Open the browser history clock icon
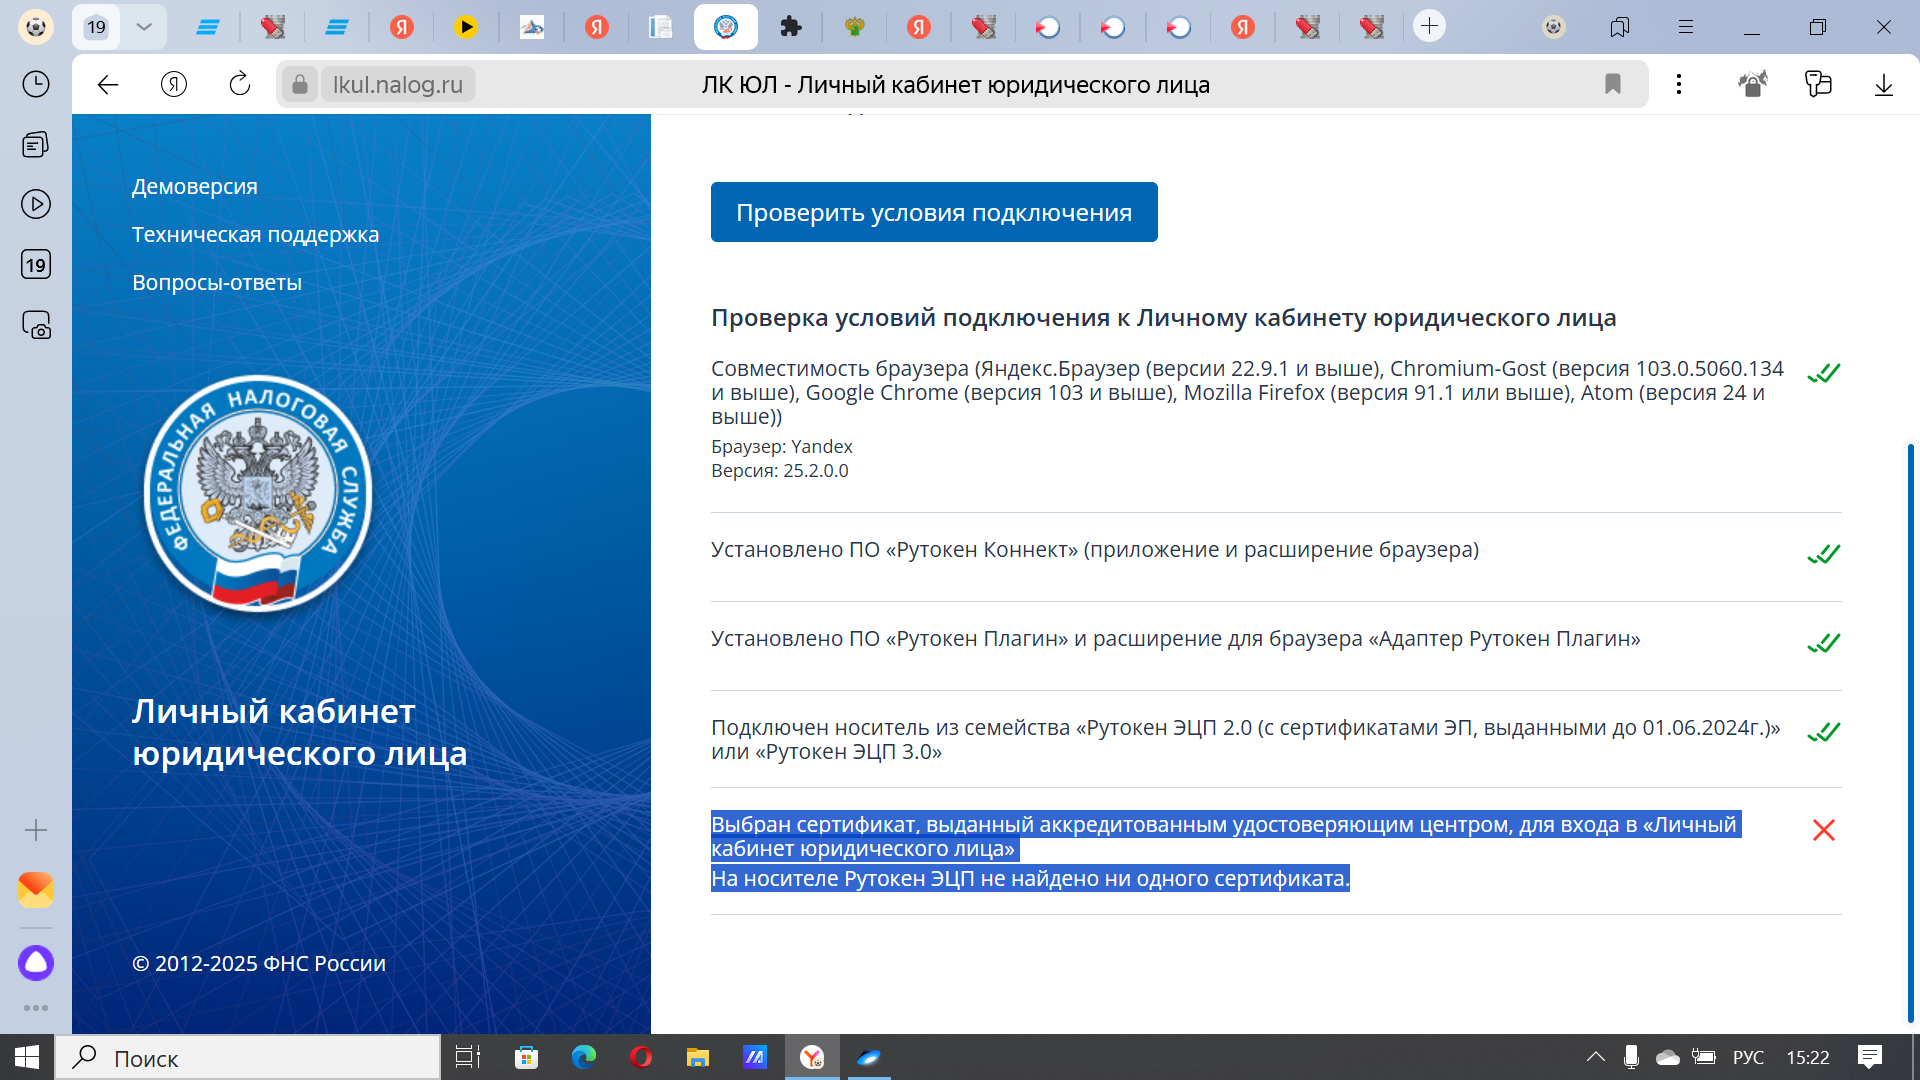The image size is (1920, 1080). point(36,84)
